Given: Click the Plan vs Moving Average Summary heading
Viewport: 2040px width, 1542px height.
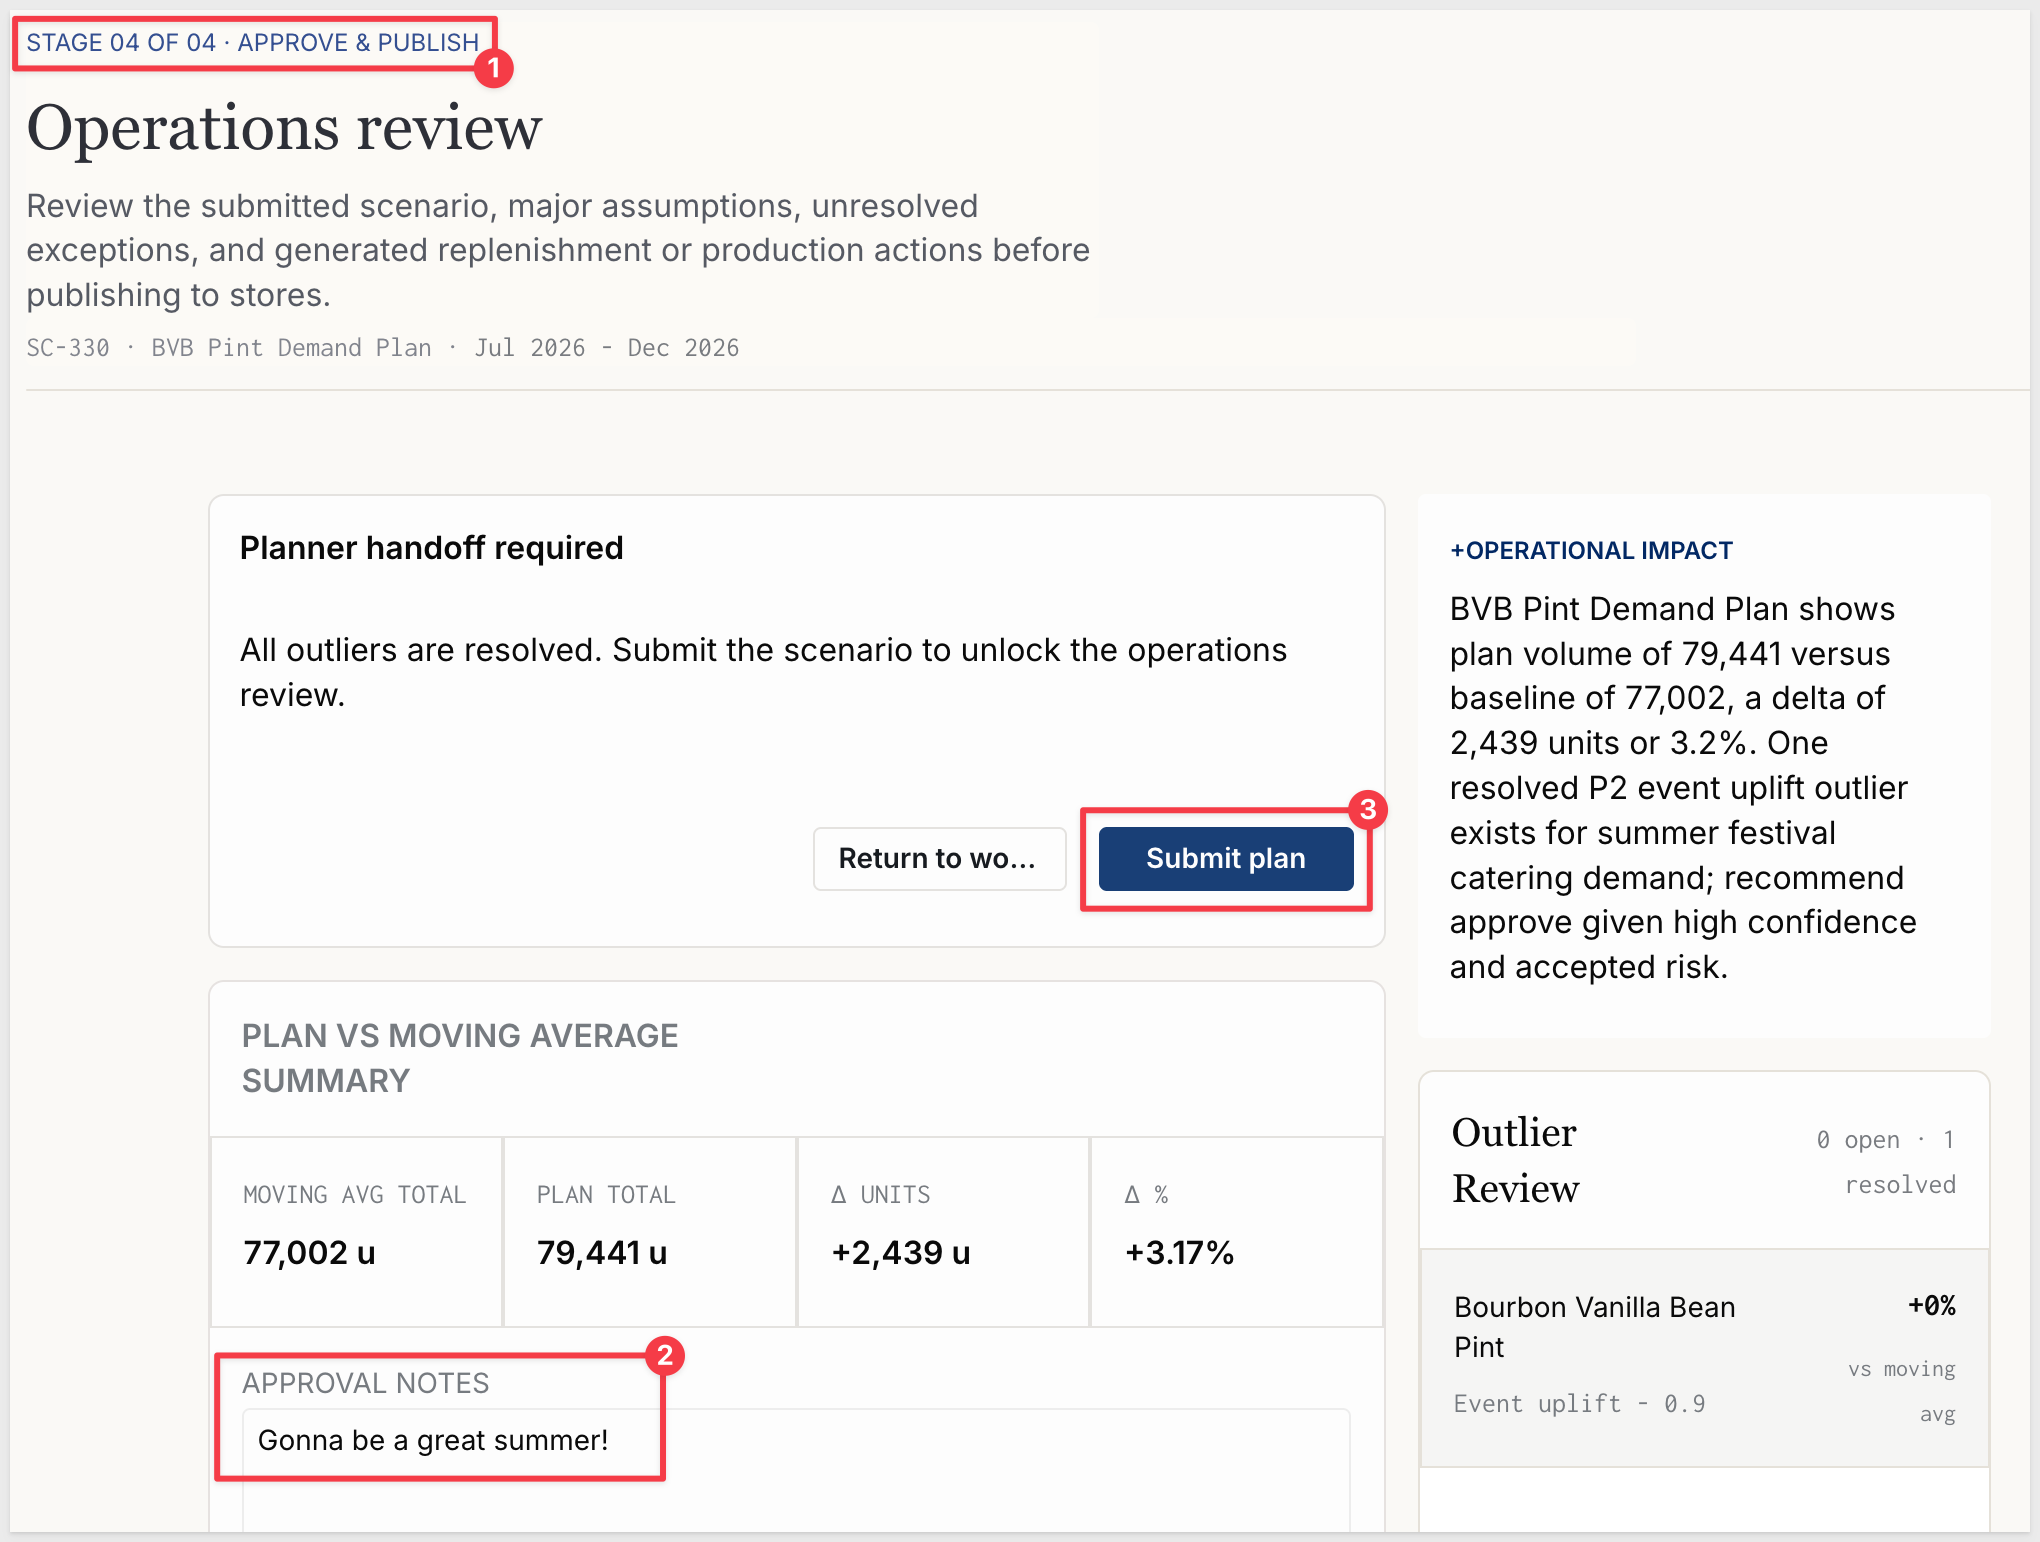Looking at the screenshot, I should (x=460, y=1058).
